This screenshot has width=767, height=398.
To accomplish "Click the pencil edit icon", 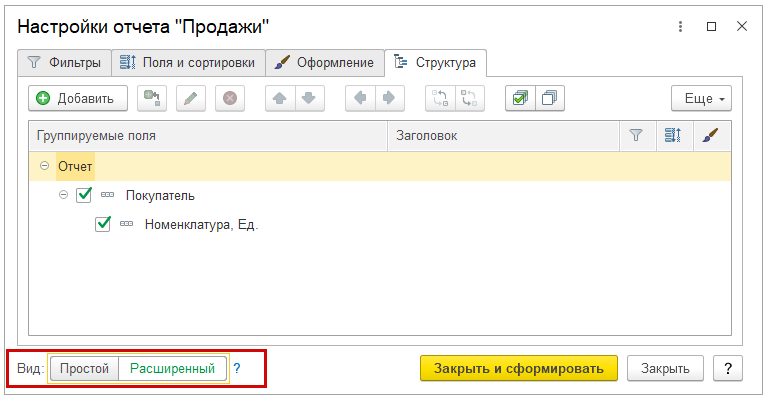I will click(x=191, y=98).
